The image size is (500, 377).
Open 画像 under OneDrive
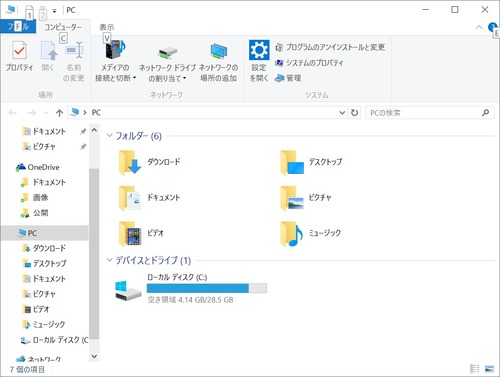tap(35, 197)
